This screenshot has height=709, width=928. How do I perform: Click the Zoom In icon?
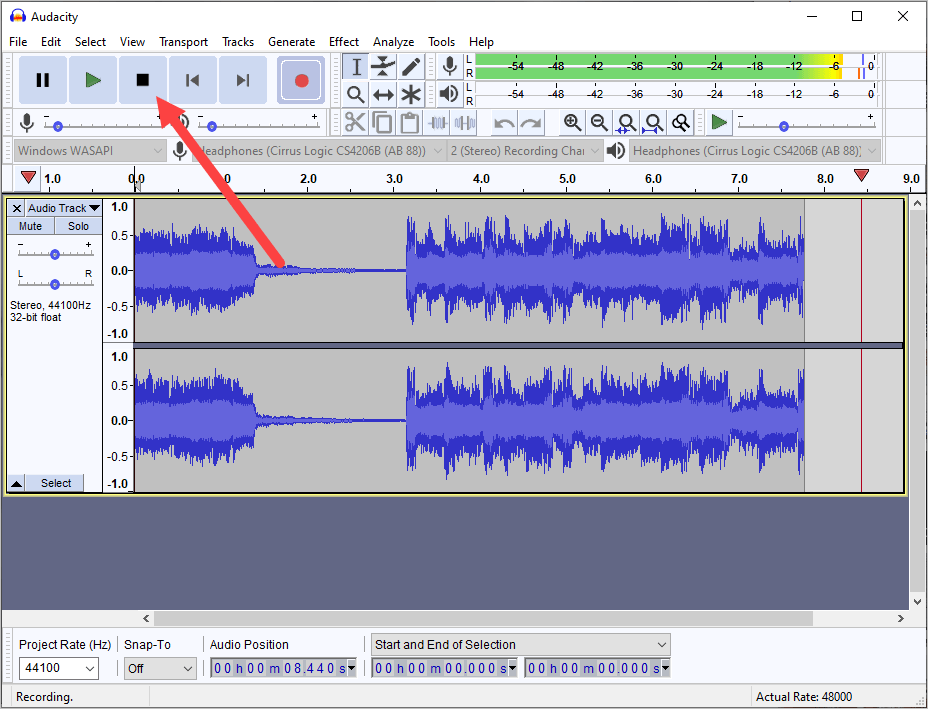coord(572,123)
